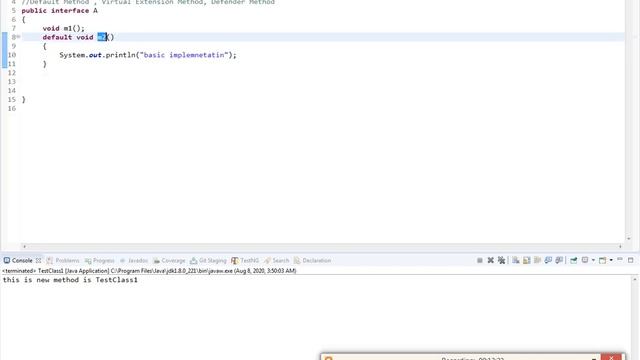This screenshot has width=640, height=360.
Task: Click the highlighted method name on line 8
Action: (102, 37)
